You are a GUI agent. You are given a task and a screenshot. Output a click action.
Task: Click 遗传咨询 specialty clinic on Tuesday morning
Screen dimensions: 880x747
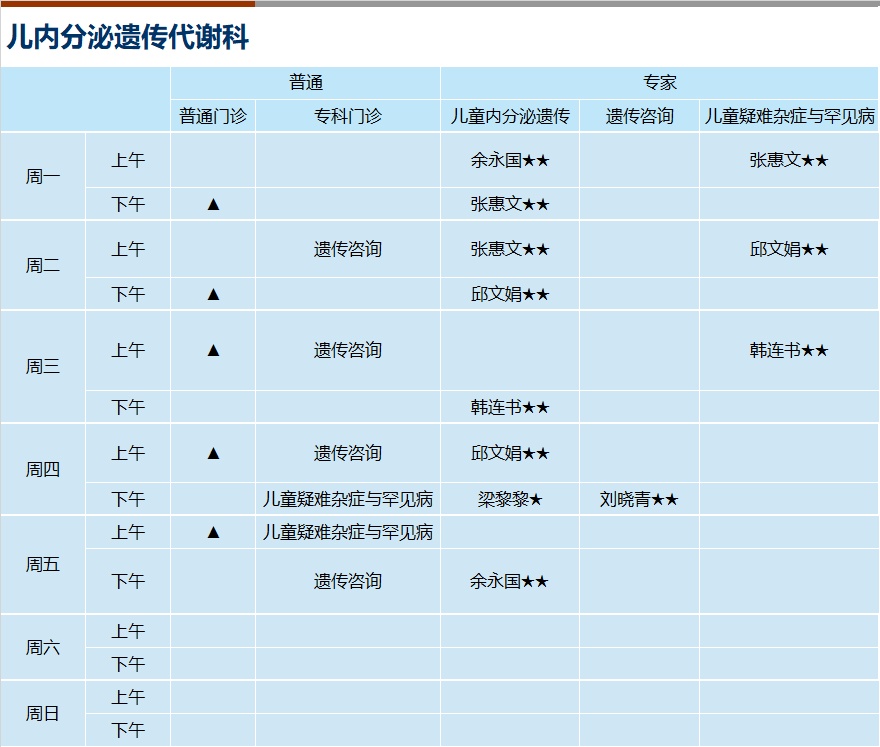click(x=347, y=249)
